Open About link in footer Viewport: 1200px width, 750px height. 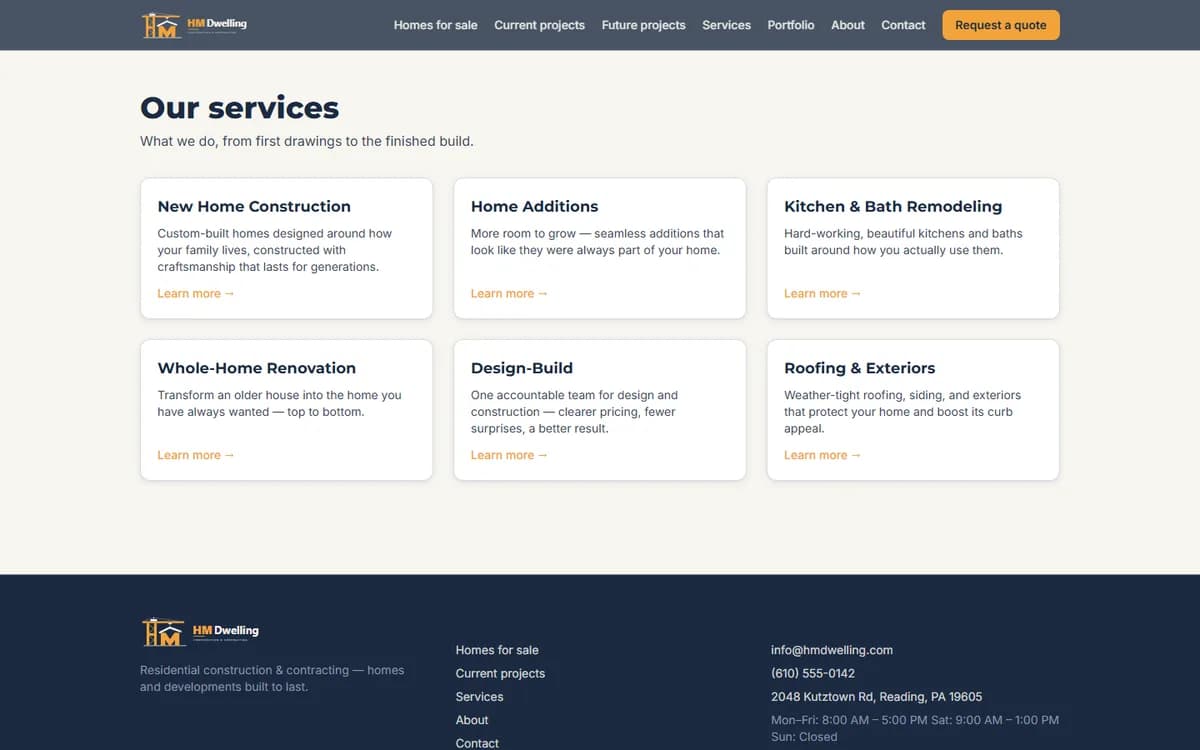(472, 720)
